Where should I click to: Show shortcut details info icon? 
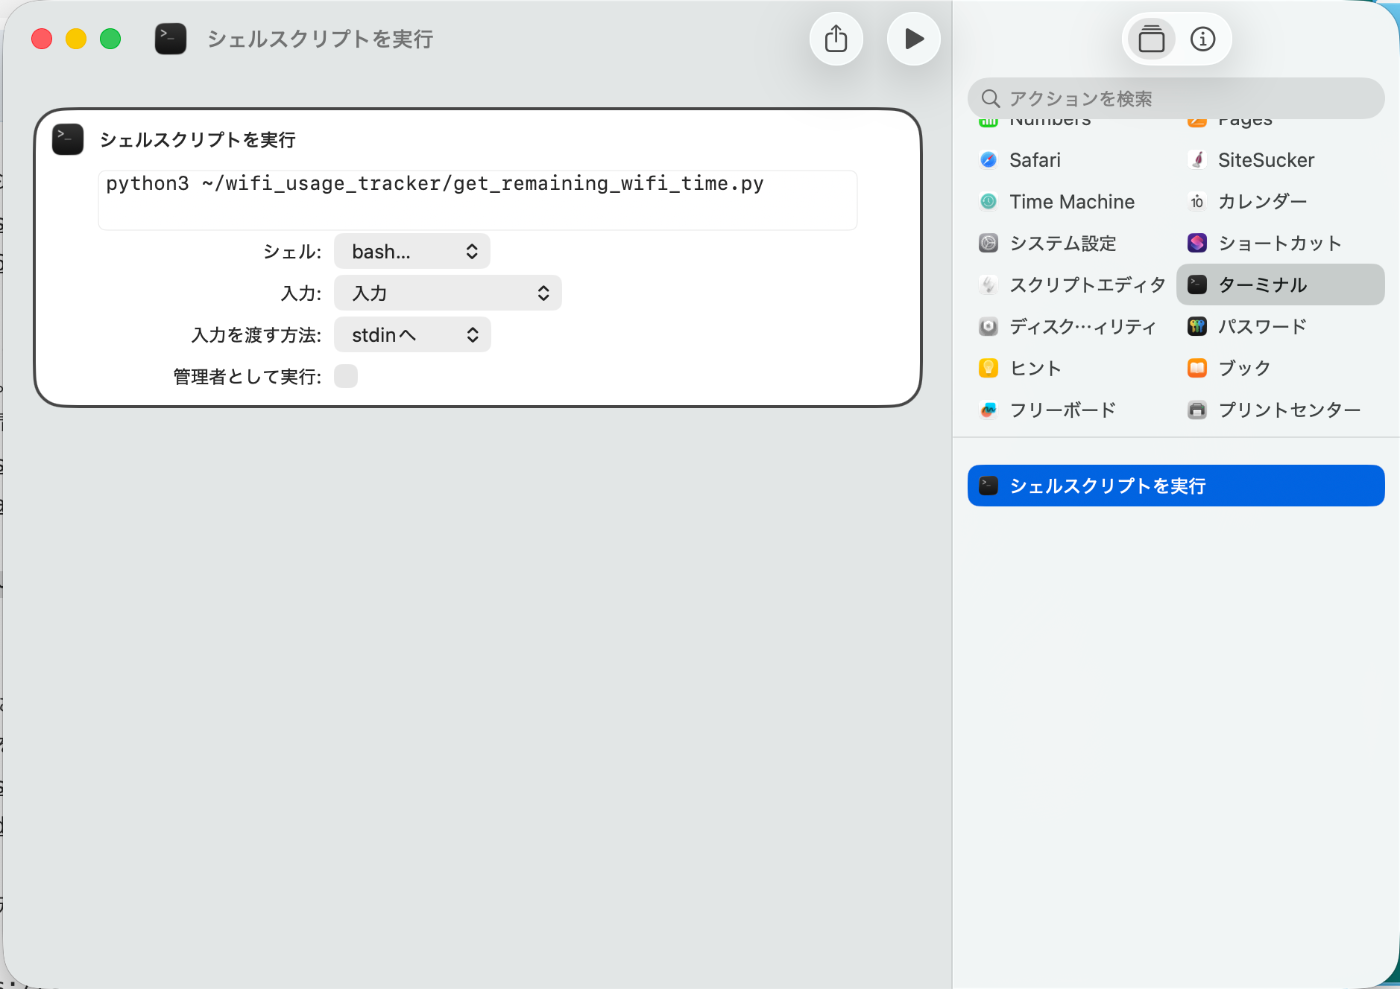[x=1203, y=39]
